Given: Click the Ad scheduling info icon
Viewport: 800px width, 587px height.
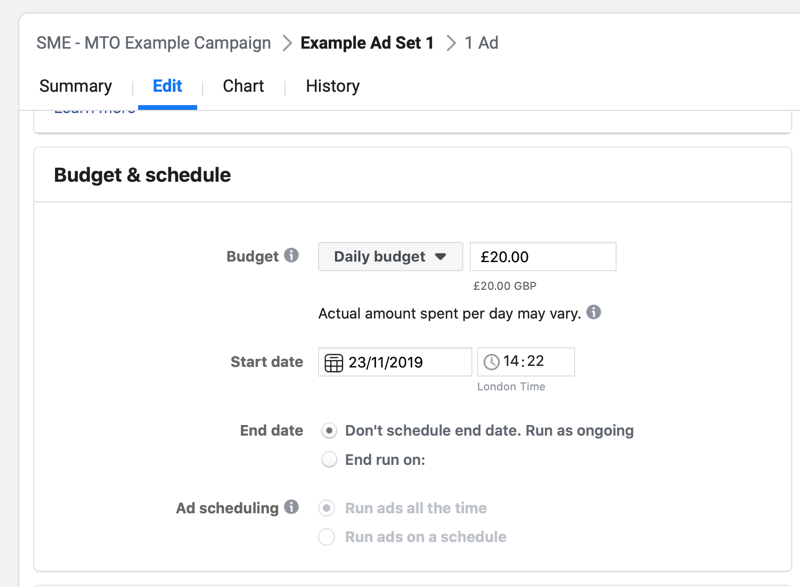Looking at the screenshot, I should click(291, 507).
